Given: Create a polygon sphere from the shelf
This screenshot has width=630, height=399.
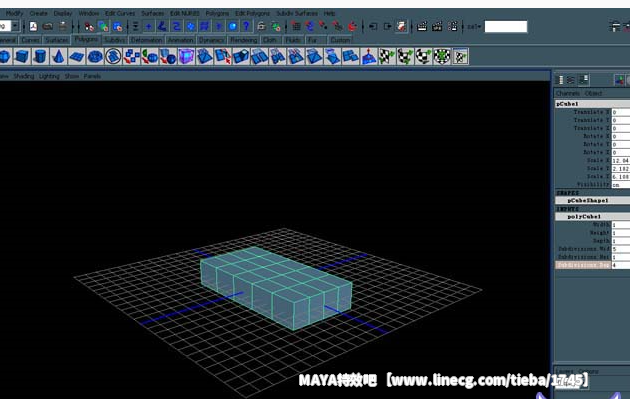Looking at the screenshot, I should point(5,56).
